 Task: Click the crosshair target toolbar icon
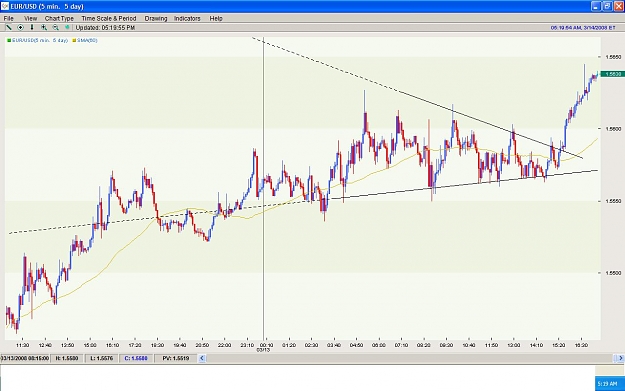20,28
